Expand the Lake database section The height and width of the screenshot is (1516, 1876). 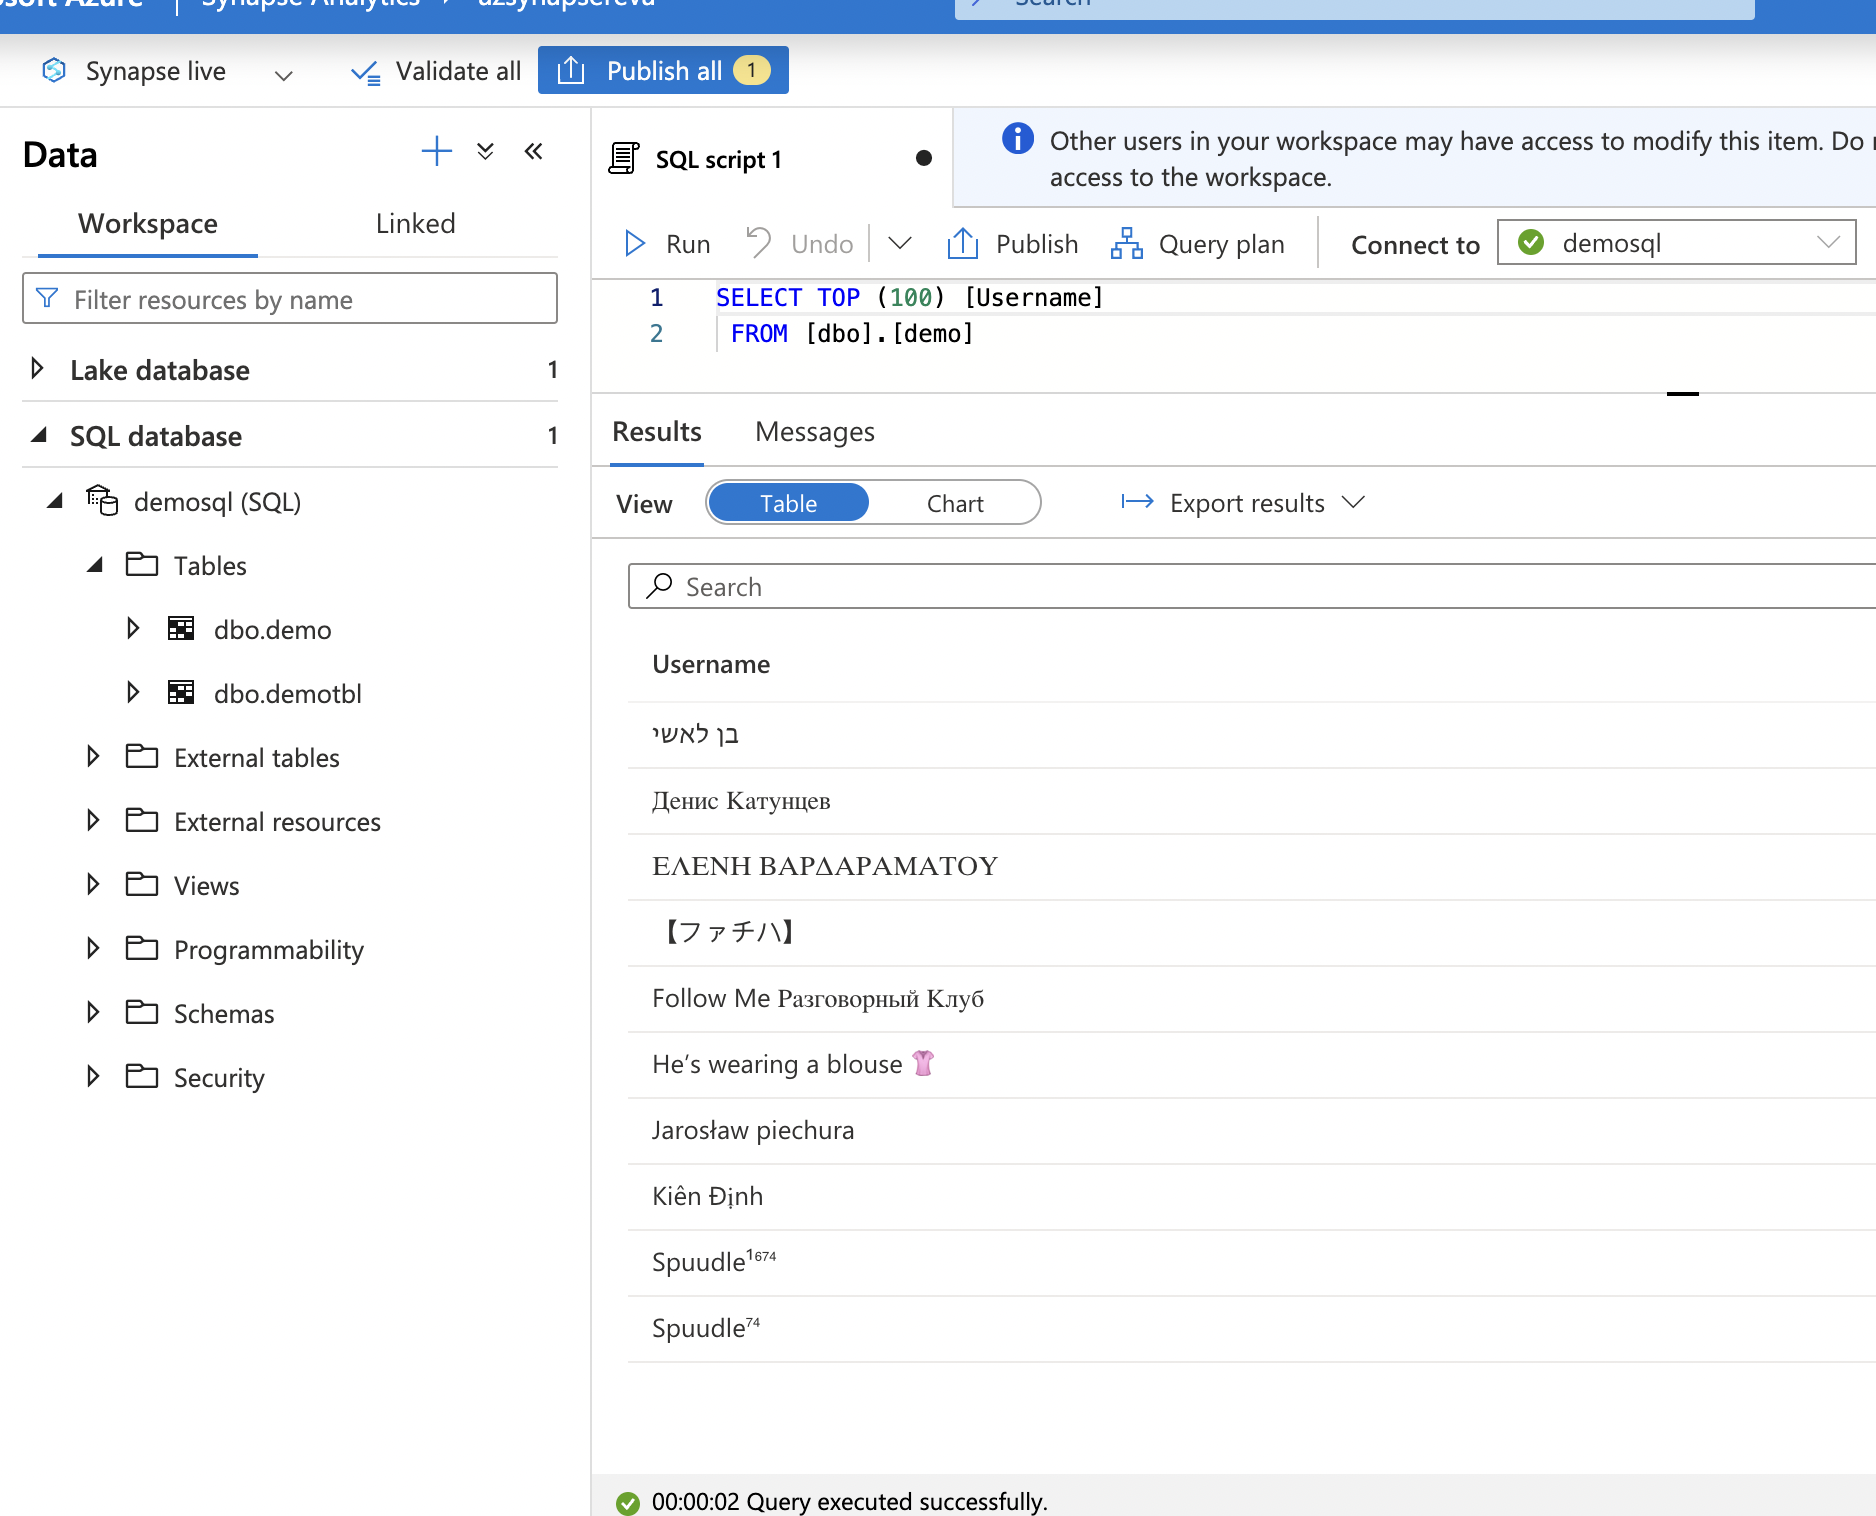(38, 368)
